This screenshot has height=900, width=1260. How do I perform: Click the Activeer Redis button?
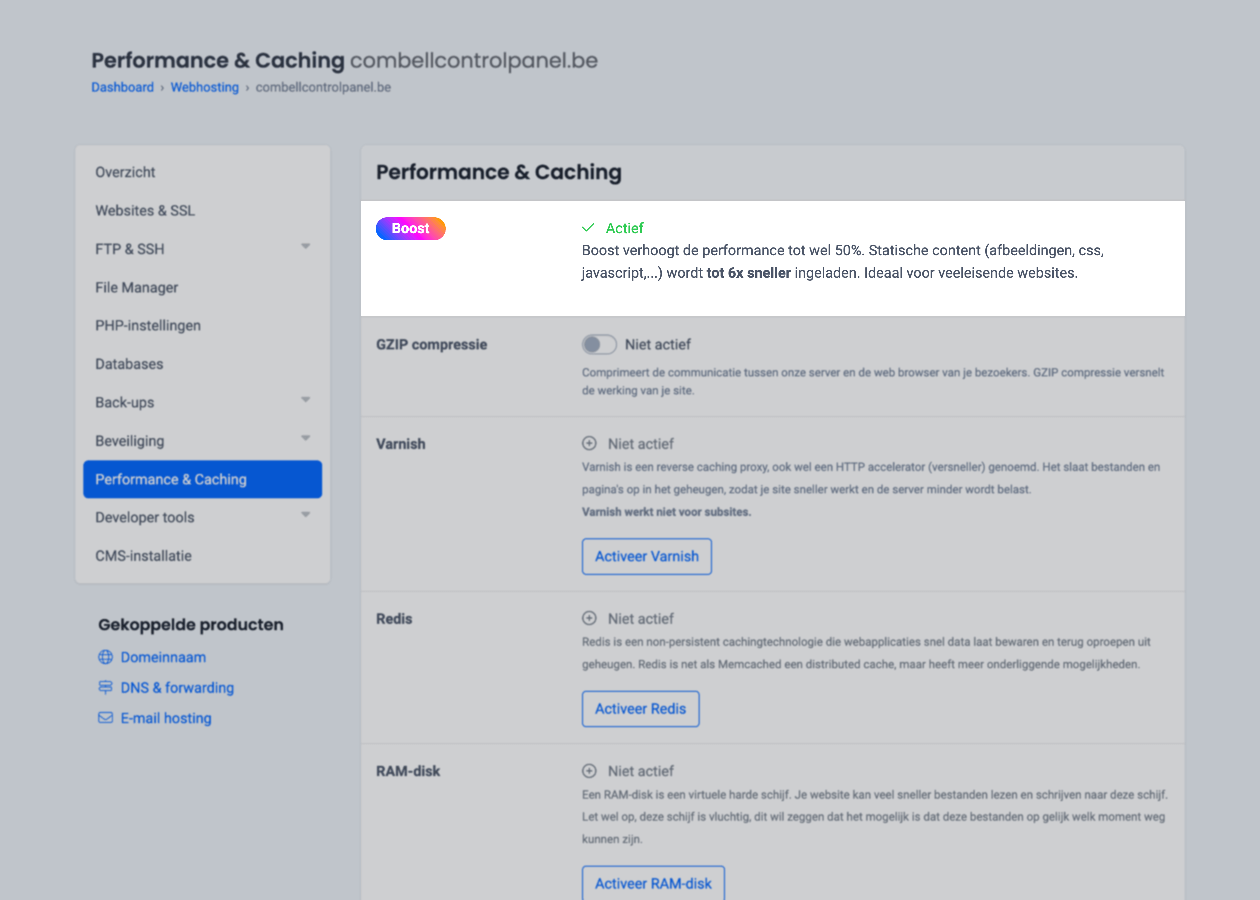[x=641, y=709]
